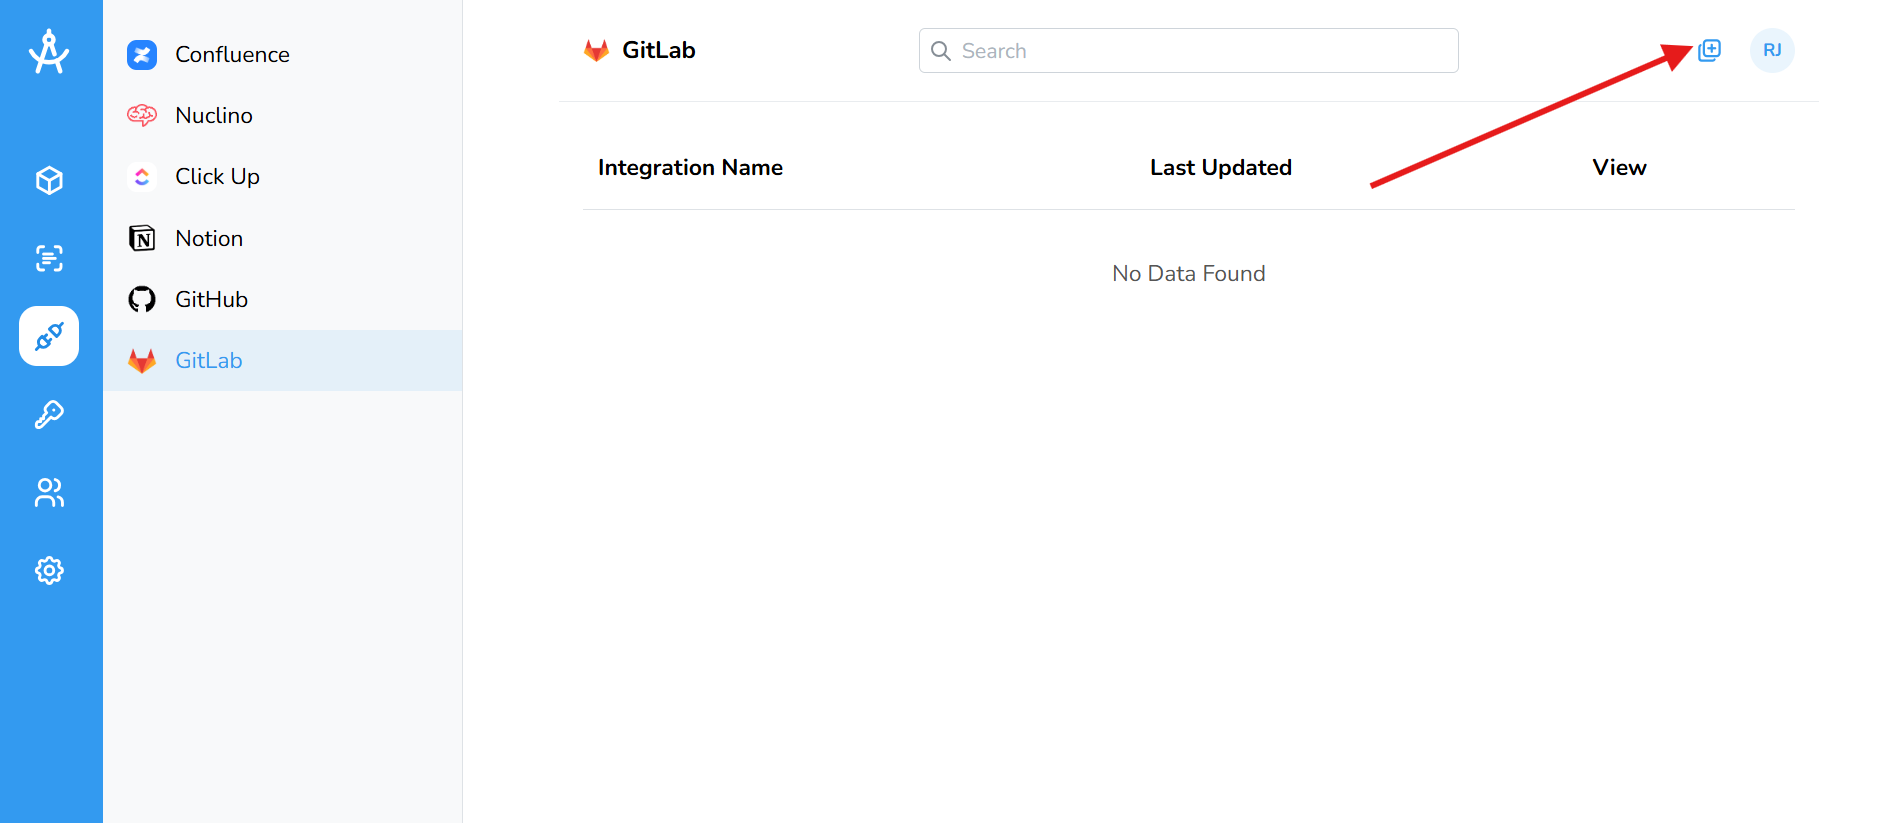
Task: Select GitHub from the integration list
Action: coord(212,299)
